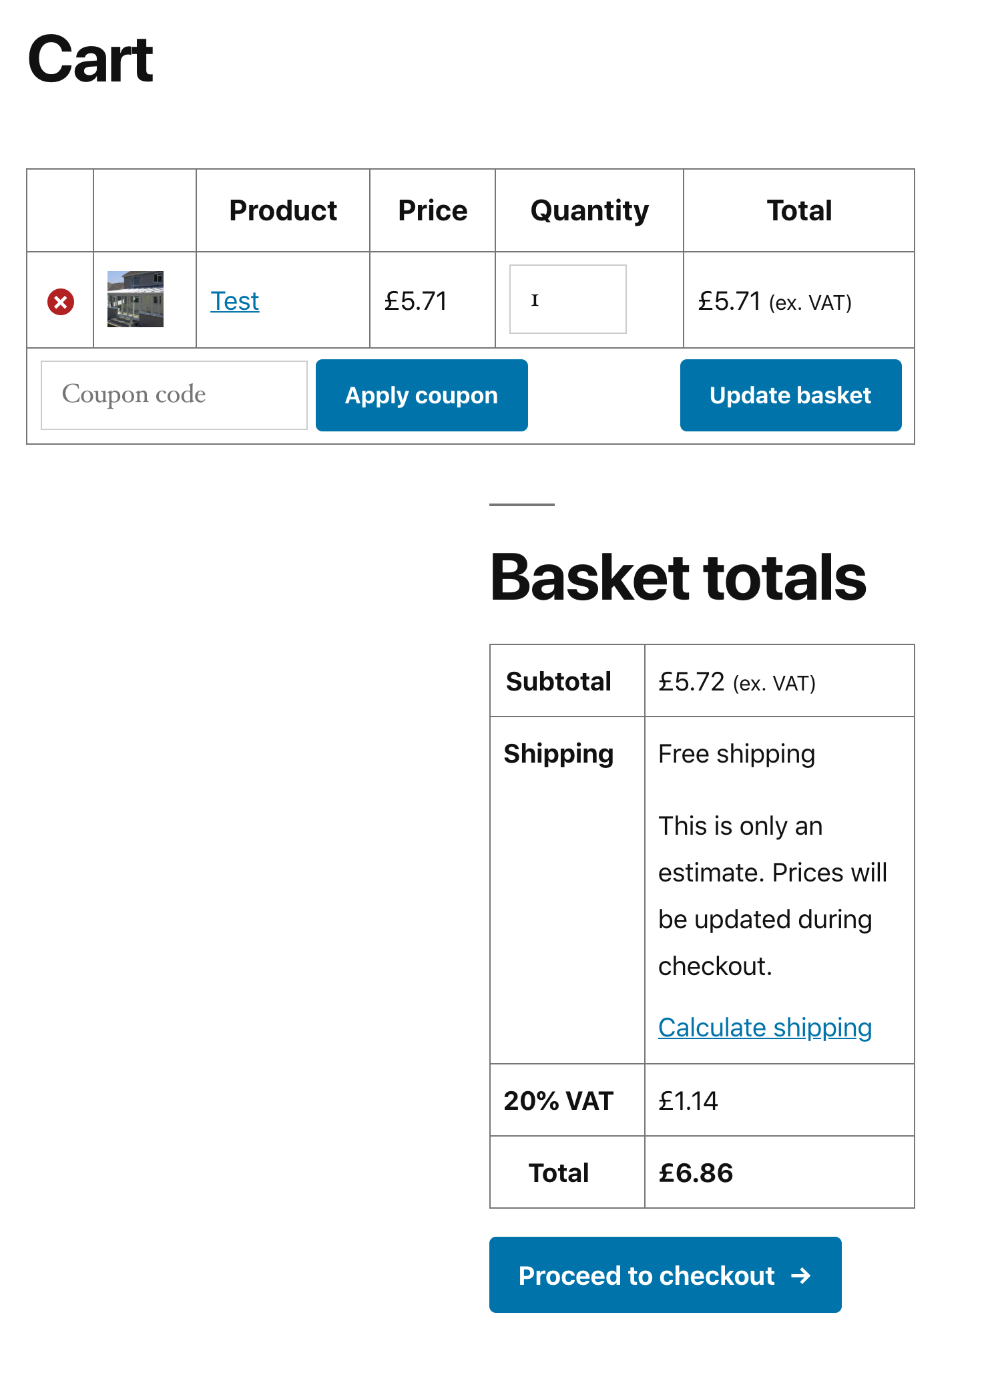
Task: Click the Shipping row label
Action: pos(557,754)
